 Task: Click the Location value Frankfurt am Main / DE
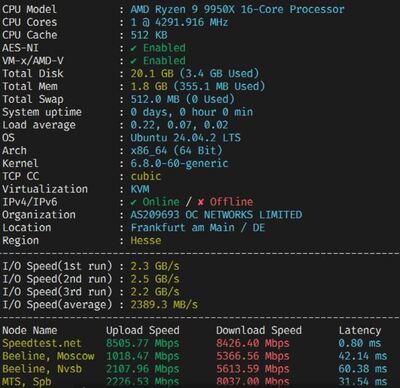(x=198, y=228)
